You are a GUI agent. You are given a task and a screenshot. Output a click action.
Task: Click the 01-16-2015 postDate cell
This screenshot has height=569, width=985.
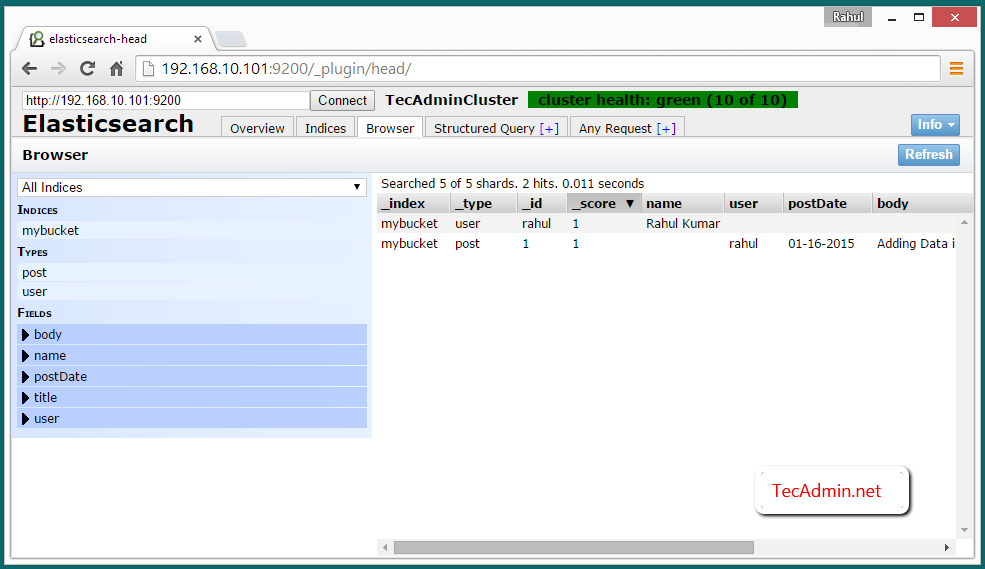(821, 244)
